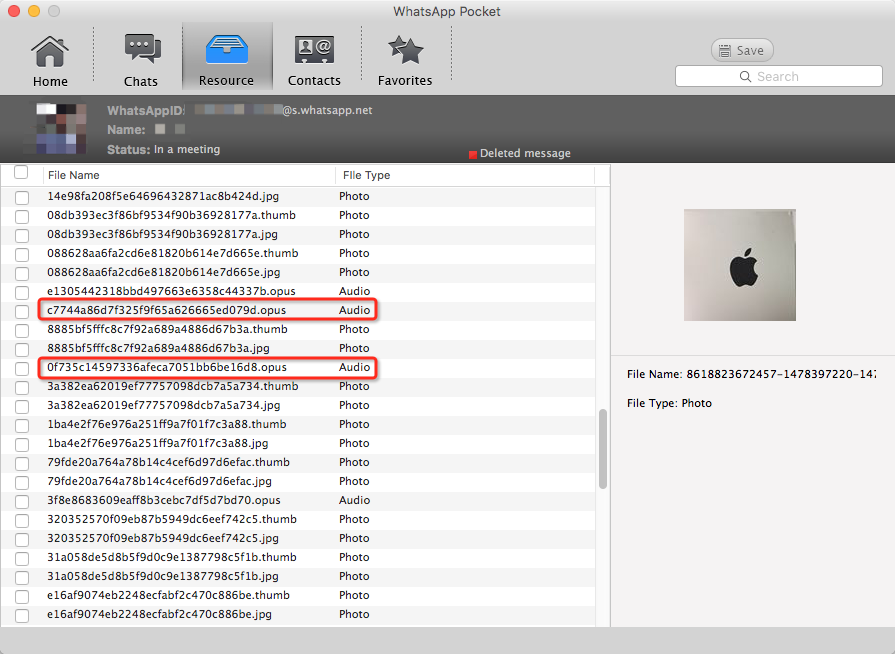Open the Favorites section

point(405,61)
